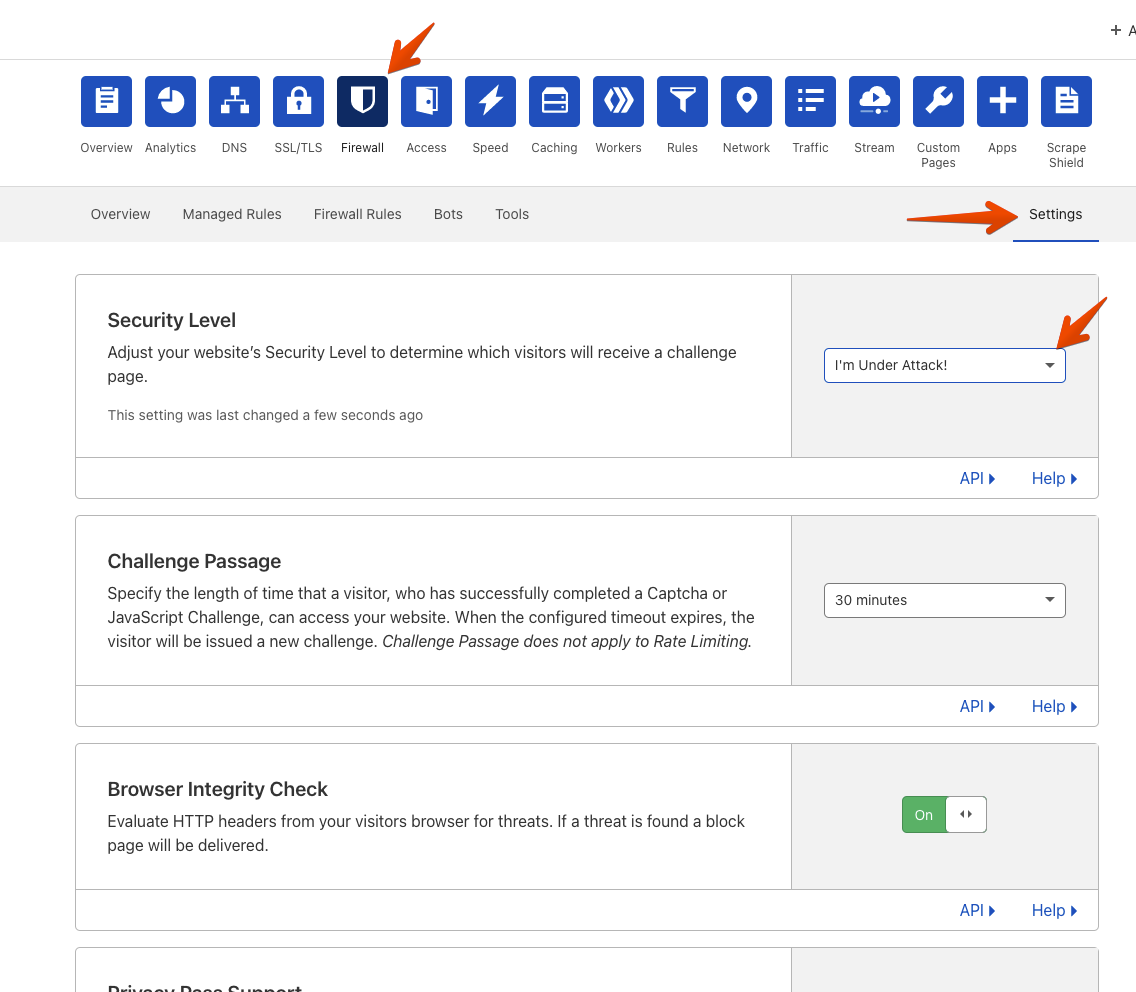Switch to the Firewall Rules tab
Image resolution: width=1136 pixels, height=992 pixels.
[x=357, y=214]
